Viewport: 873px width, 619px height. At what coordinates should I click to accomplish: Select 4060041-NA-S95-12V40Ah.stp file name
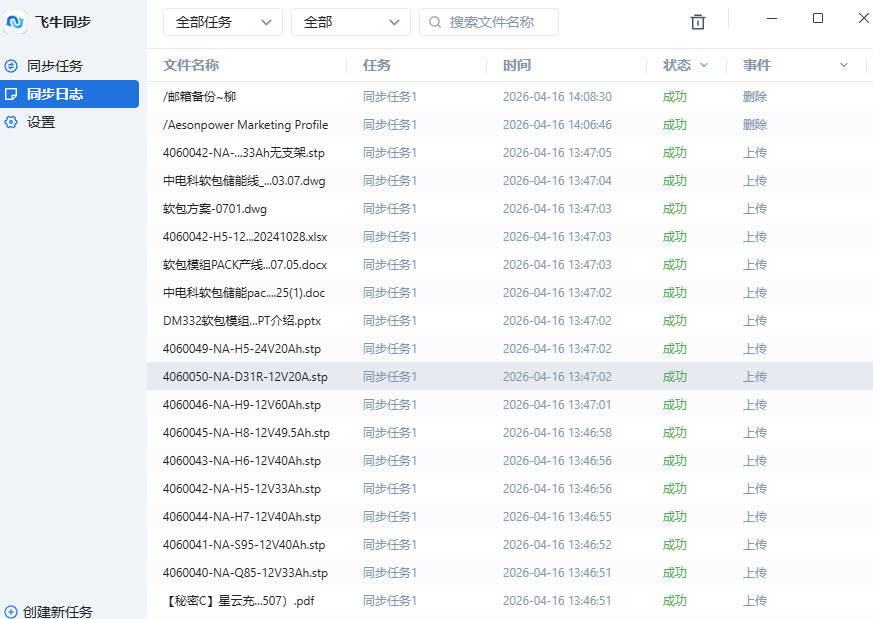(x=244, y=545)
